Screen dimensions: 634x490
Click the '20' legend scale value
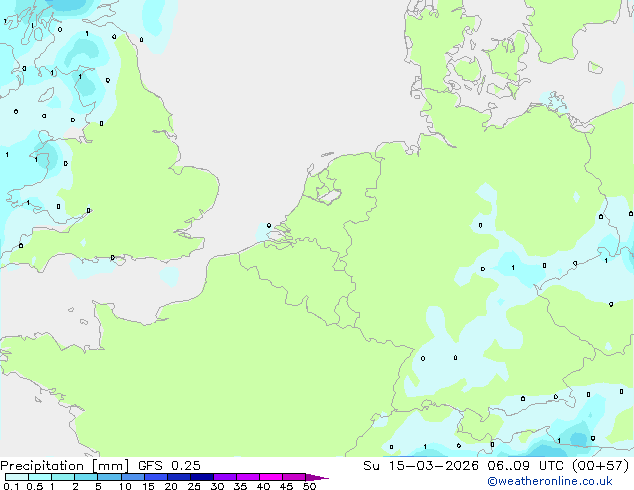pyautogui.click(x=171, y=486)
